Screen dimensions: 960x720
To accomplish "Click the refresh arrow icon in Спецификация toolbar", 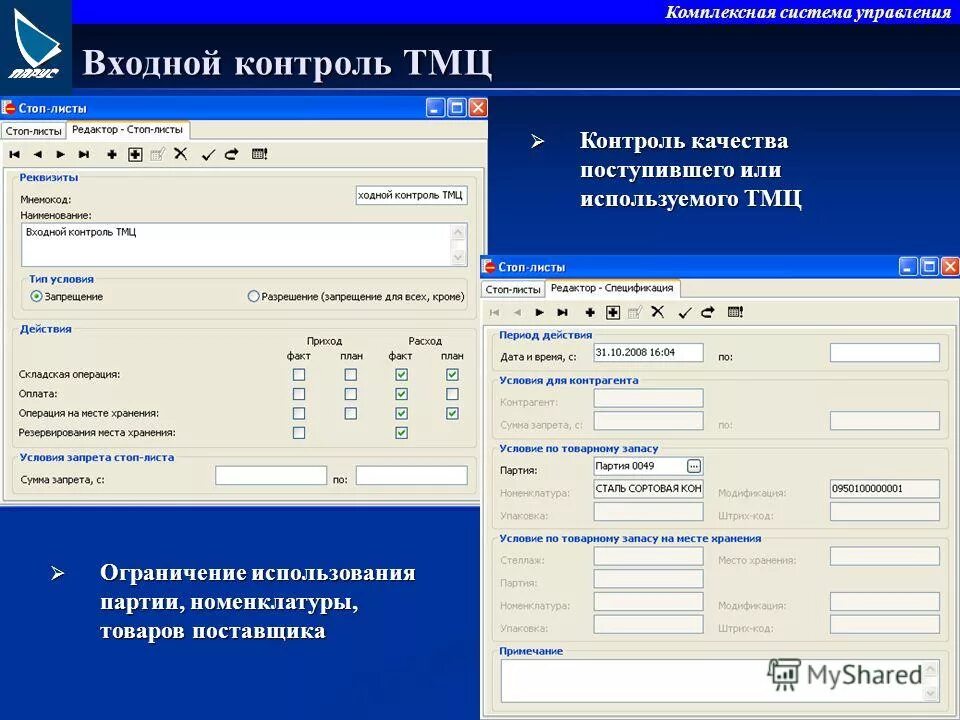I will [x=708, y=312].
